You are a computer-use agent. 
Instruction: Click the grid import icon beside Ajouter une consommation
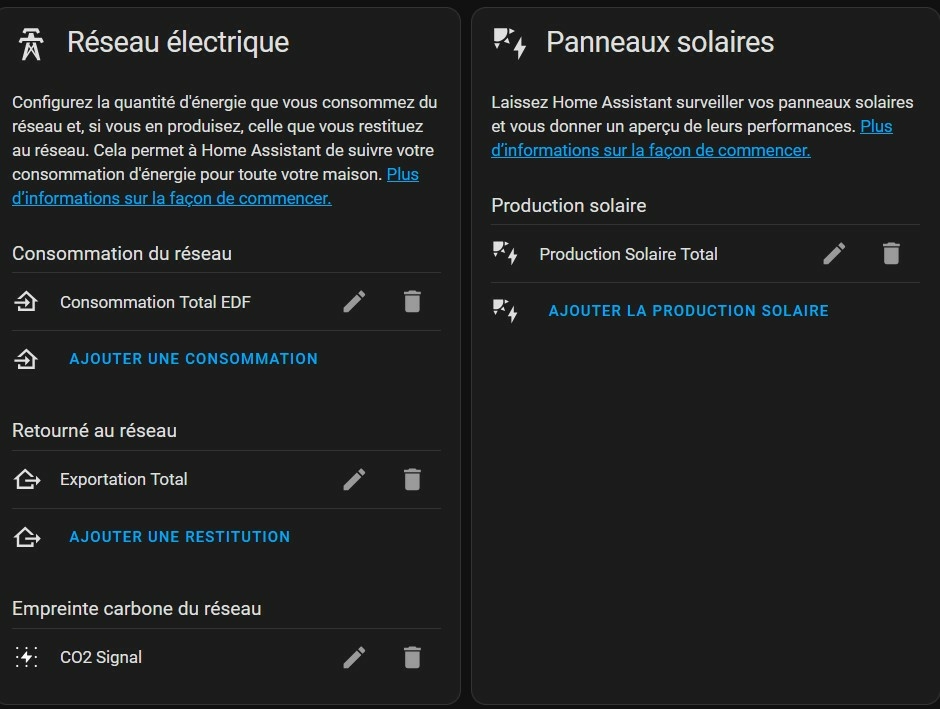[x=26, y=359]
